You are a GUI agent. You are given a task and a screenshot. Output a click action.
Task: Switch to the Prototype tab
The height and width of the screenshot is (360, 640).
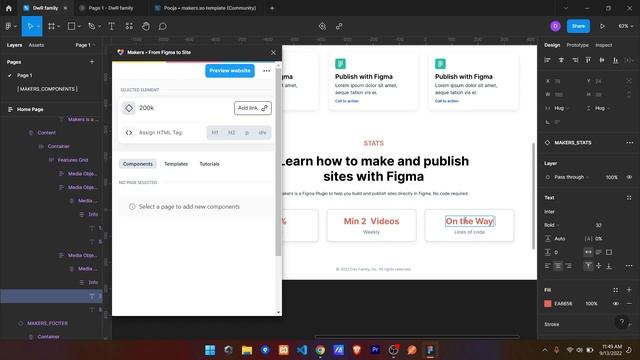point(578,45)
